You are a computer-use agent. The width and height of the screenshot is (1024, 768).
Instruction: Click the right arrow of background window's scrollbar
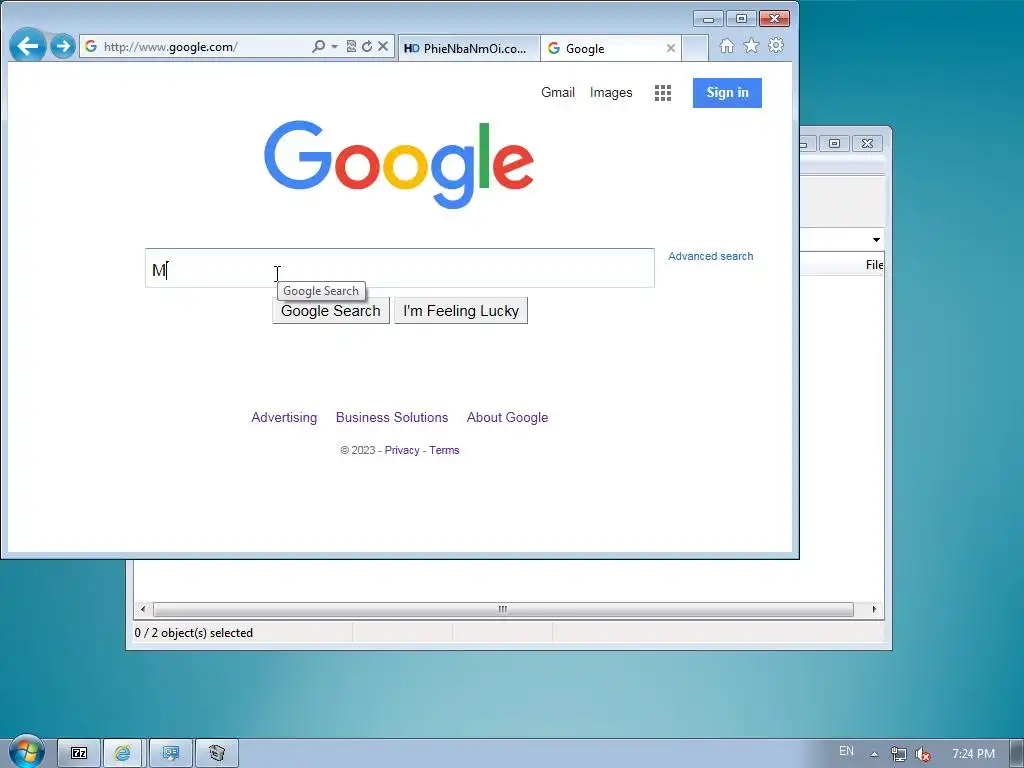(x=874, y=609)
